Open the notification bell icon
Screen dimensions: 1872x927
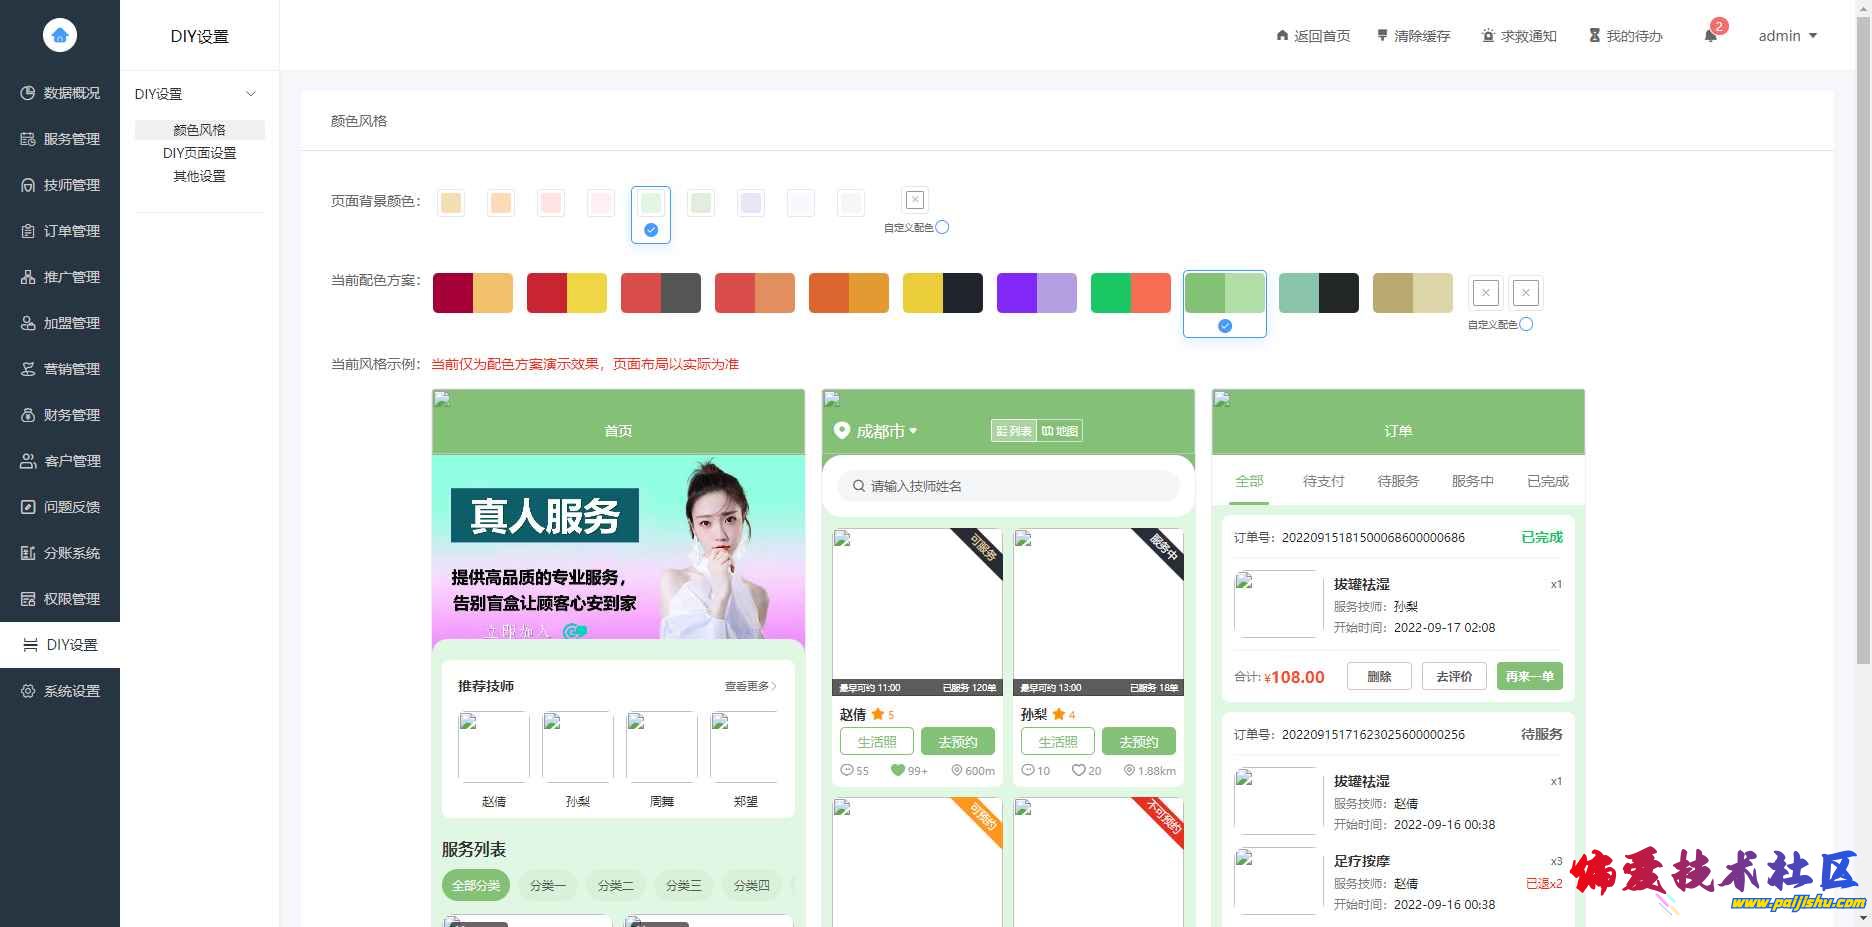[1710, 36]
